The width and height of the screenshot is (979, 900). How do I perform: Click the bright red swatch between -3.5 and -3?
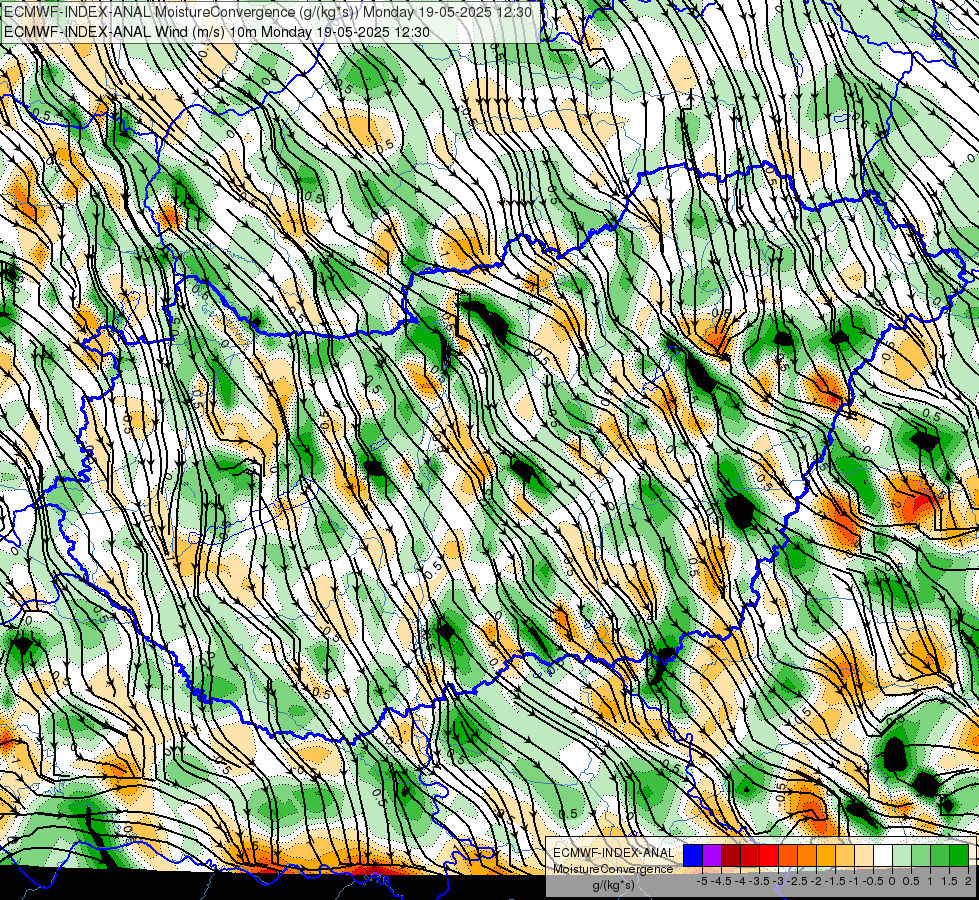769,855
